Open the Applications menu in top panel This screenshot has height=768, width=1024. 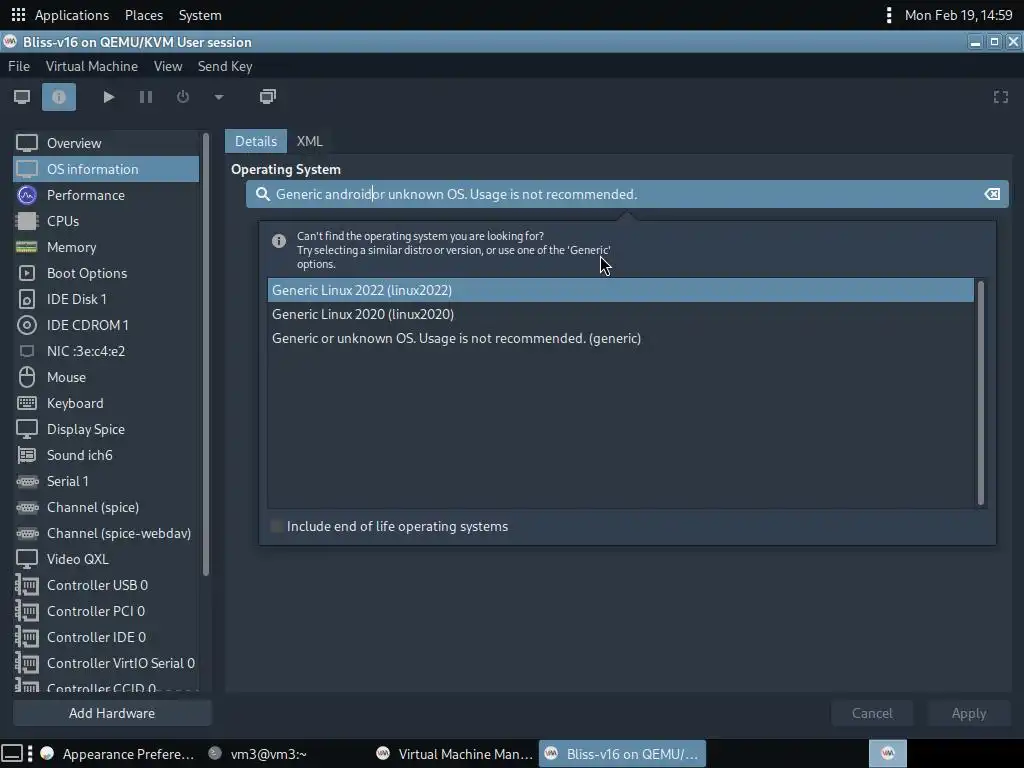[61, 15]
